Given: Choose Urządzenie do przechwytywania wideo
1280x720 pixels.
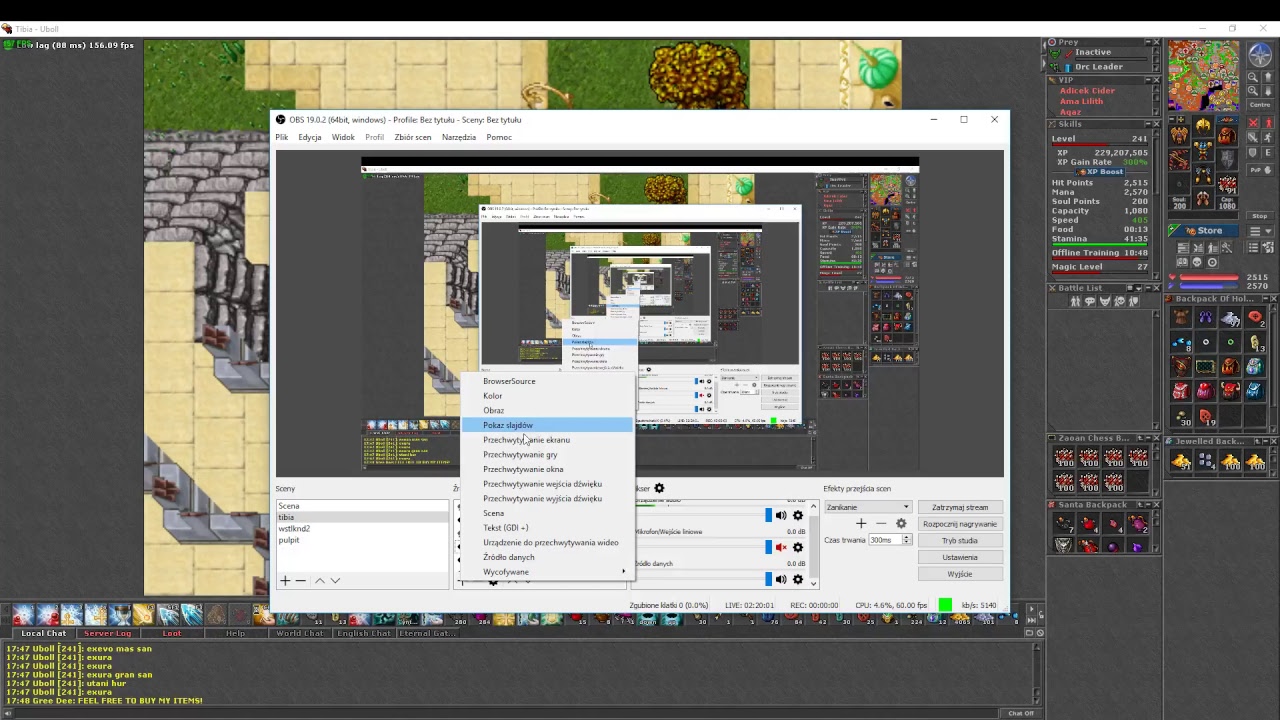Looking at the screenshot, I should pyautogui.click(x=547, y=542).
